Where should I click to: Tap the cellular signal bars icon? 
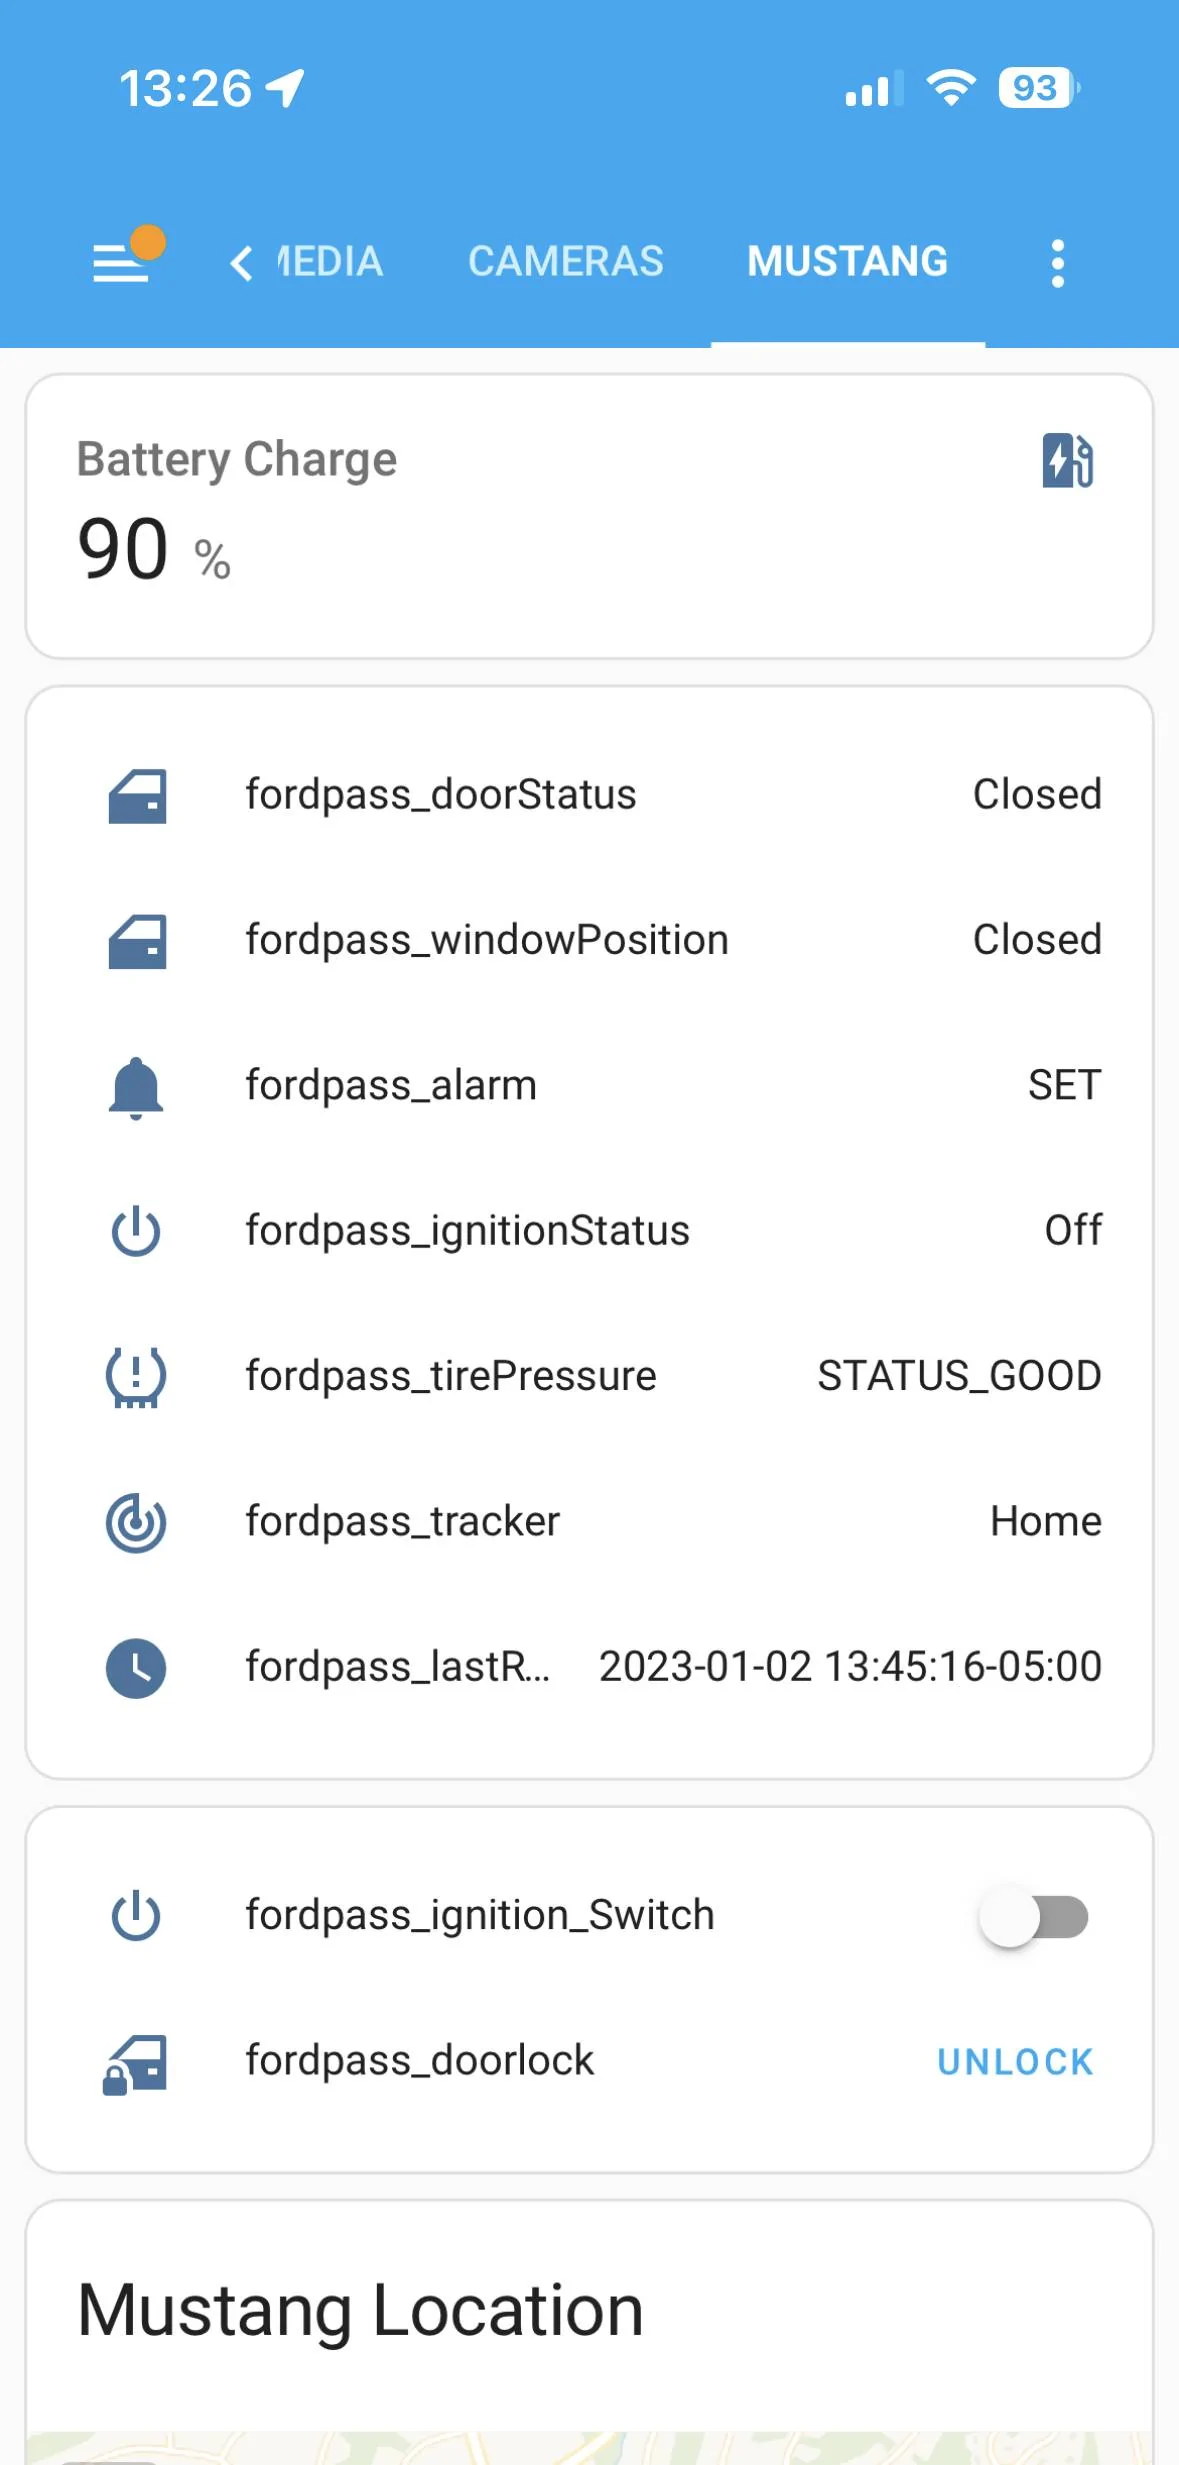873,89
